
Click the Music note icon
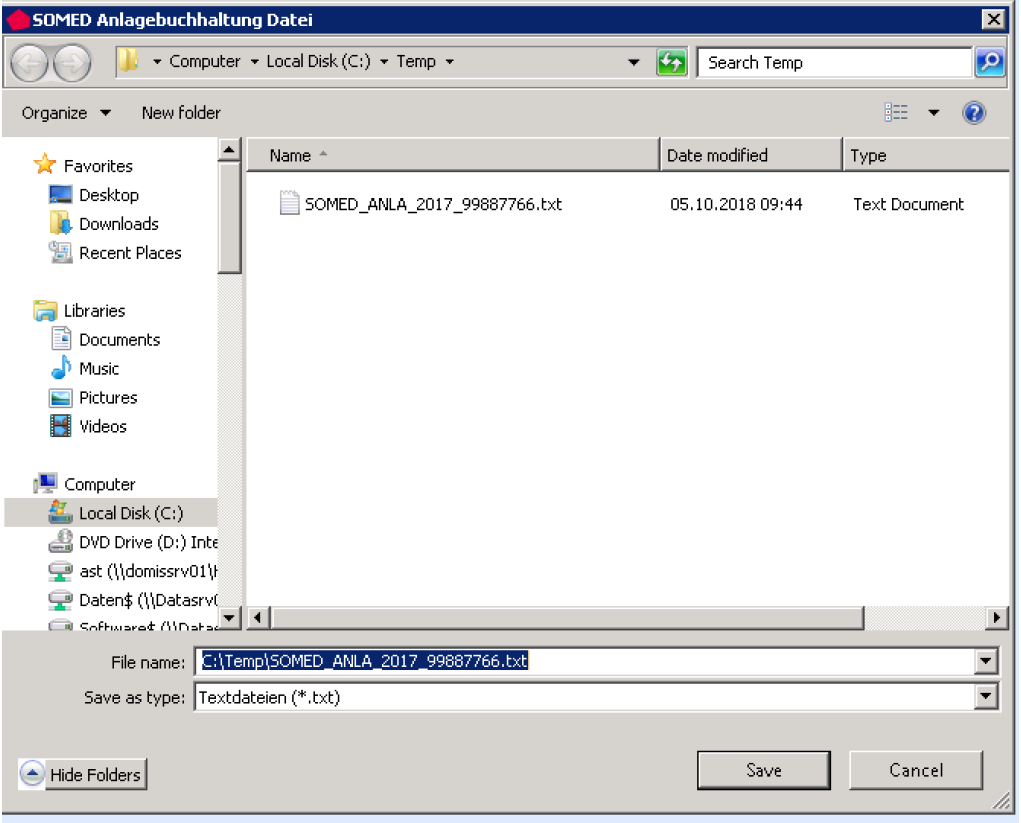click(61, 367)
